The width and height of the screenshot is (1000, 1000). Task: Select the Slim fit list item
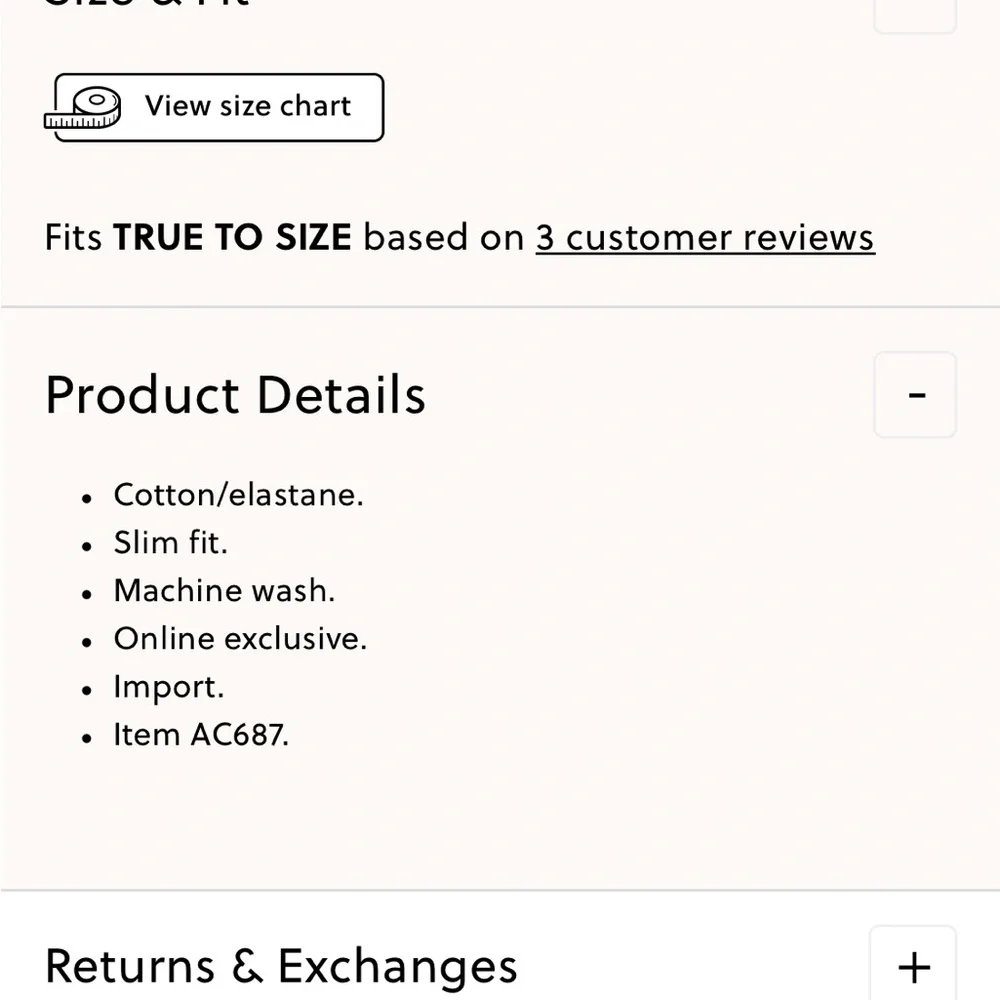[170, 543]
